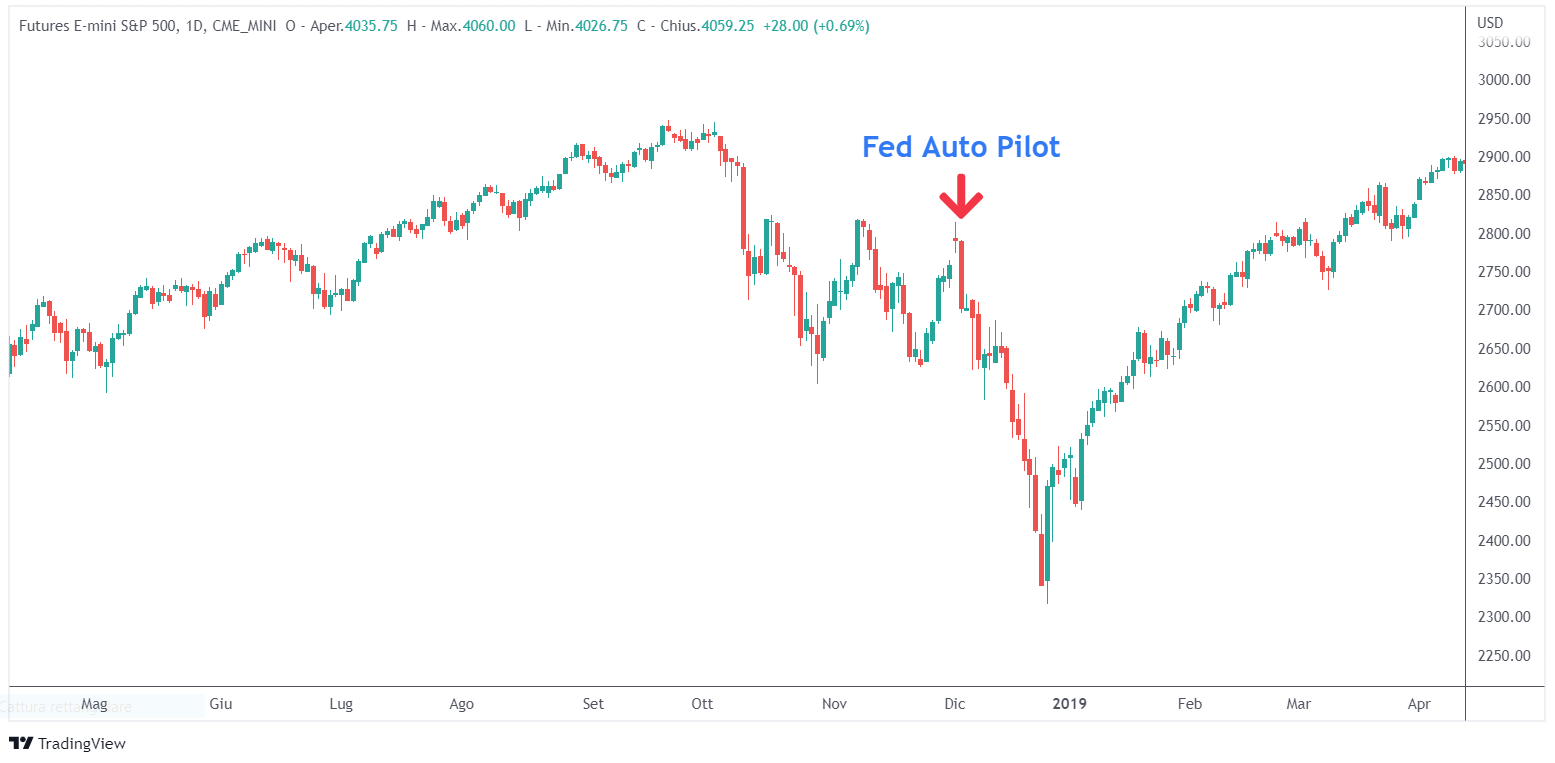Image resolution: width=1555 pixels, height=763 pixels.
Task: Click the 2500.00 price scale label
Action: pyautogui.click(x=1505, y=464)
